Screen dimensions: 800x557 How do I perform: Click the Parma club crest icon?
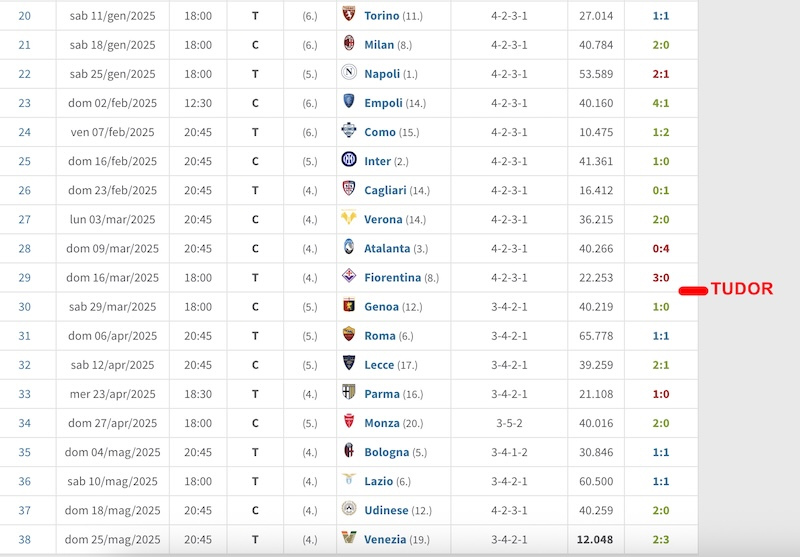(x=348, y=392)
